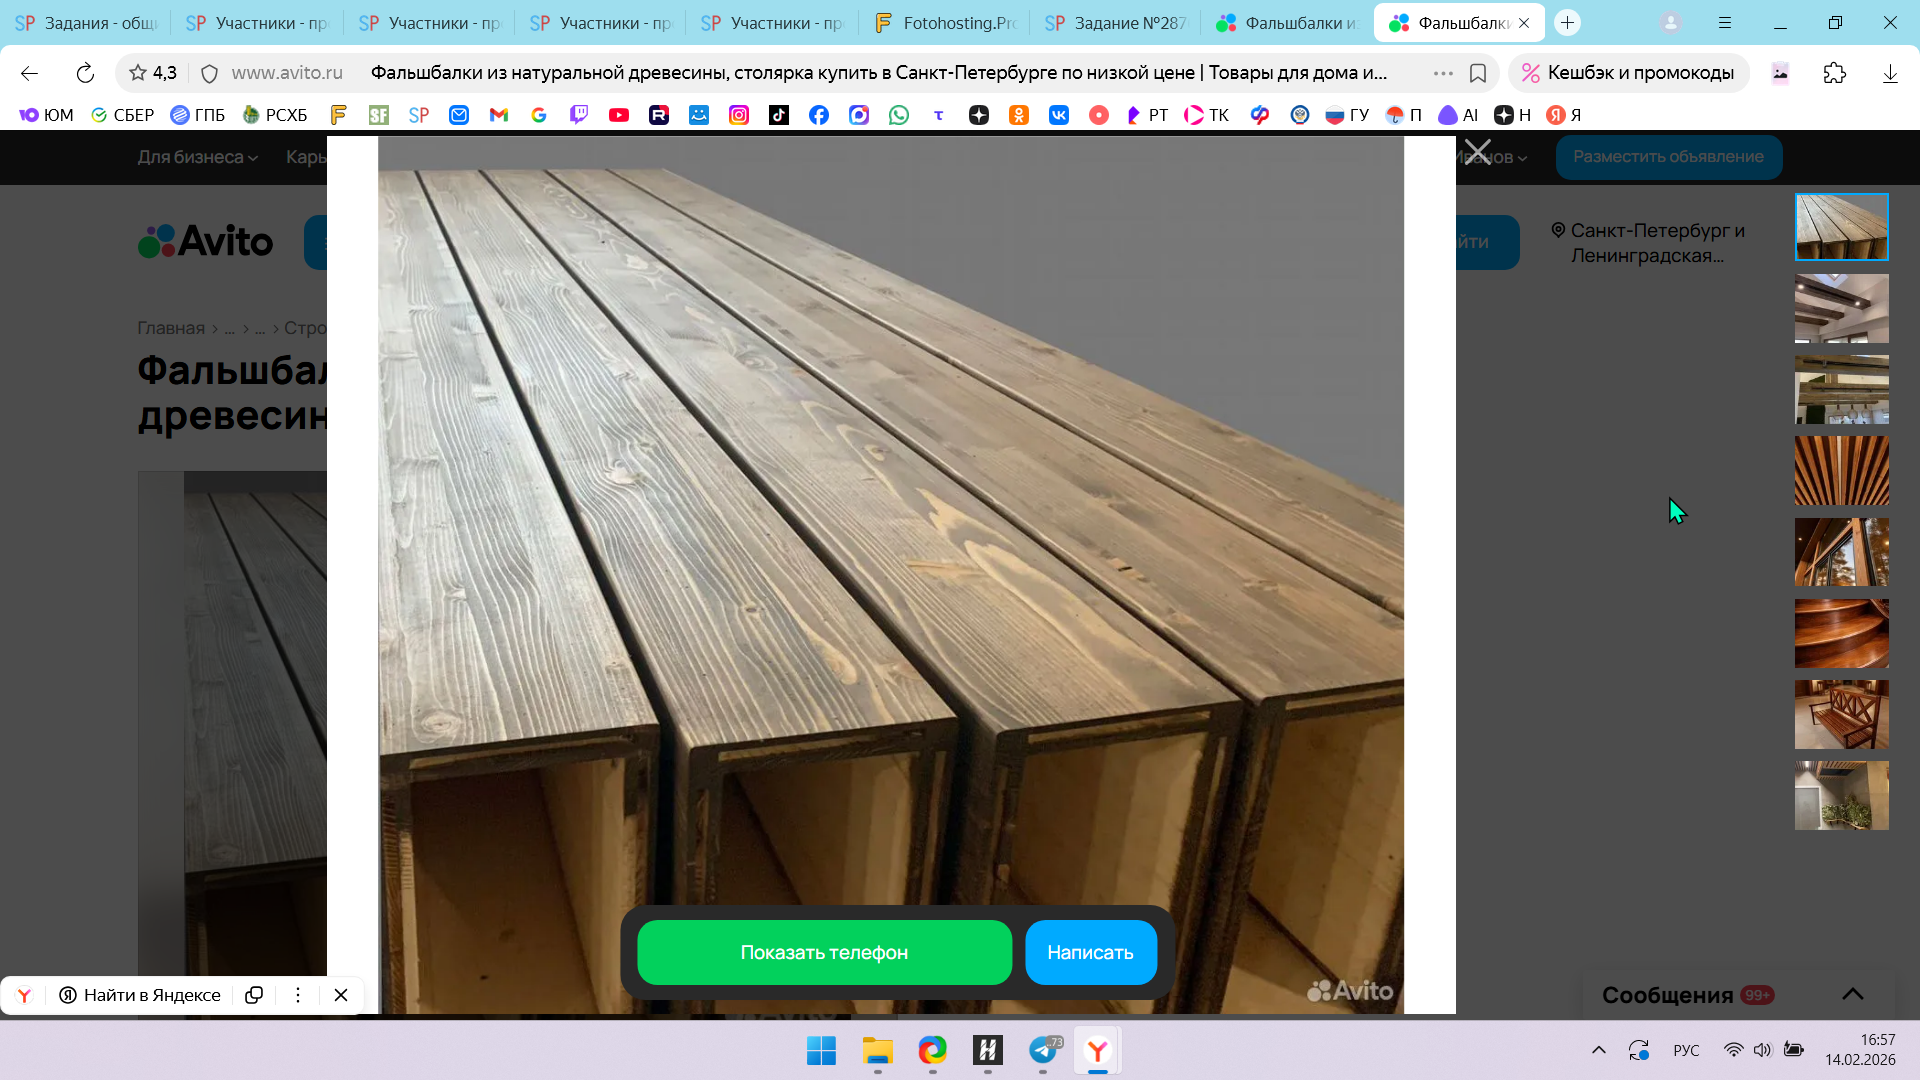Screen dimensions: 1920x1080
Task: Expand the Сообщения chat panel
Action: [x=1852, y=994]
